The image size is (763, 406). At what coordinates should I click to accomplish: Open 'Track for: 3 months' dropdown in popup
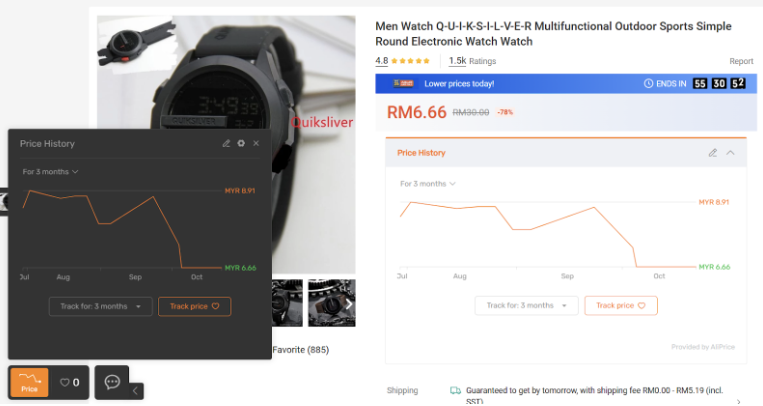(x=100, y=306)
